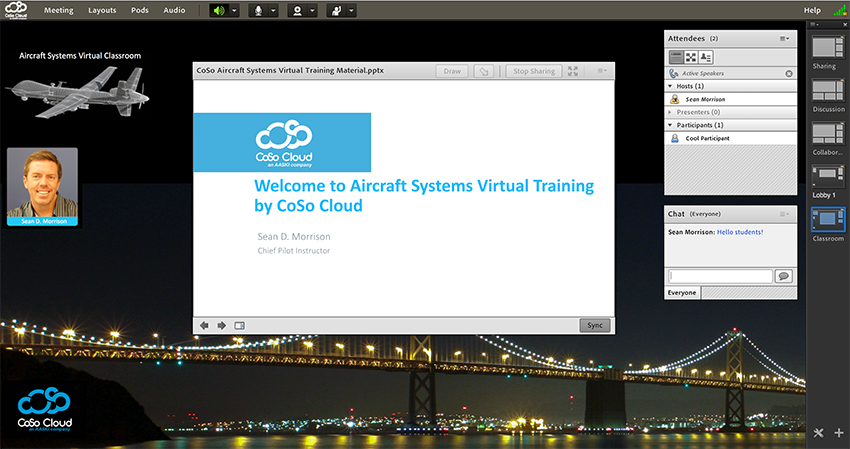Expand the Presenters (0) group

click(671, 112)
